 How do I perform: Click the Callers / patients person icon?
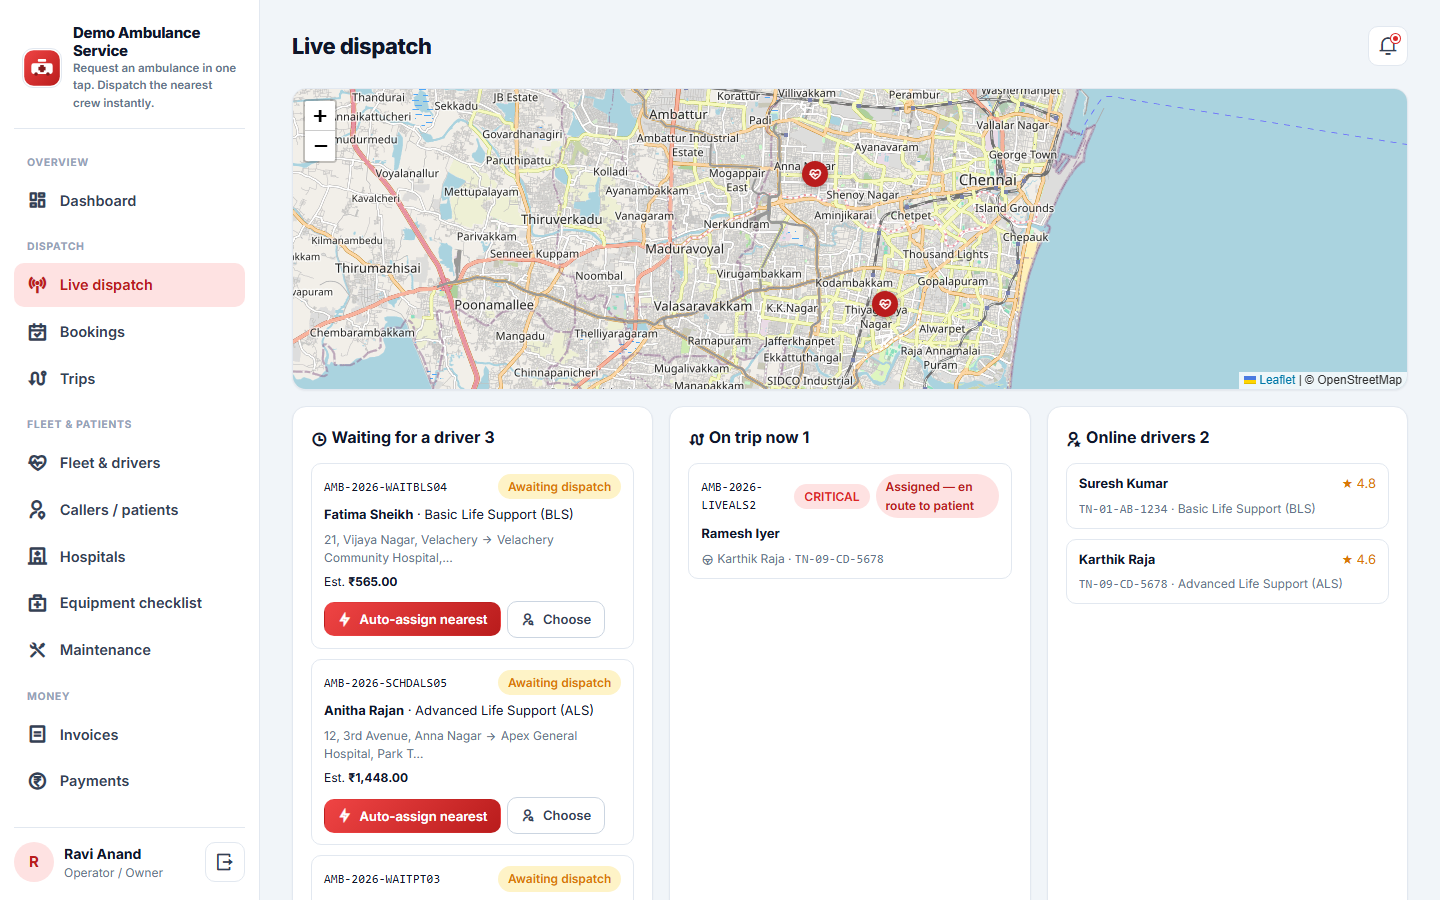tap(38, 510)
